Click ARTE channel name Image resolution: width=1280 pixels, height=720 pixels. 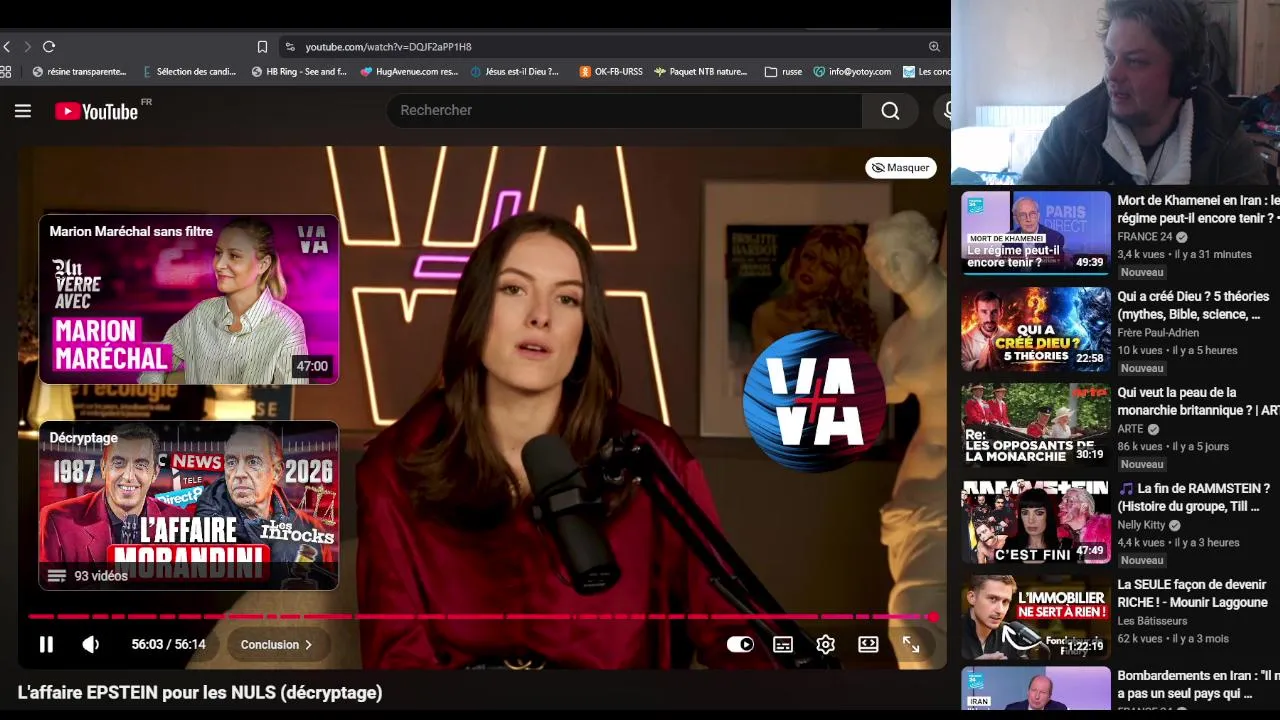coord(1130,429)
